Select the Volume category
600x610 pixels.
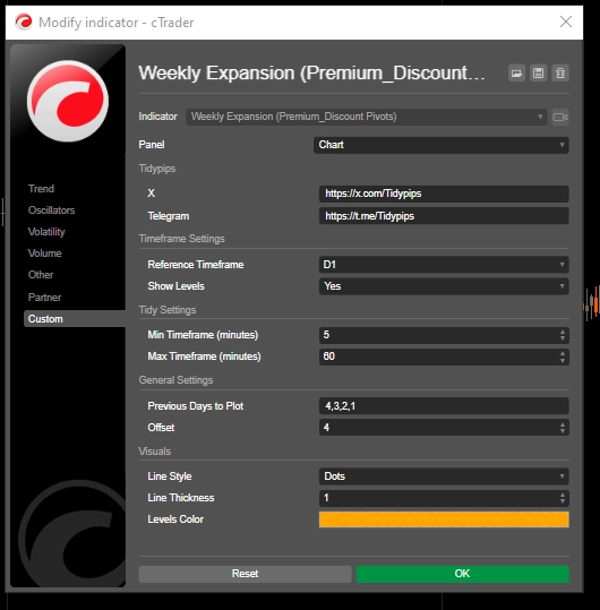click(x=45, y=253)
